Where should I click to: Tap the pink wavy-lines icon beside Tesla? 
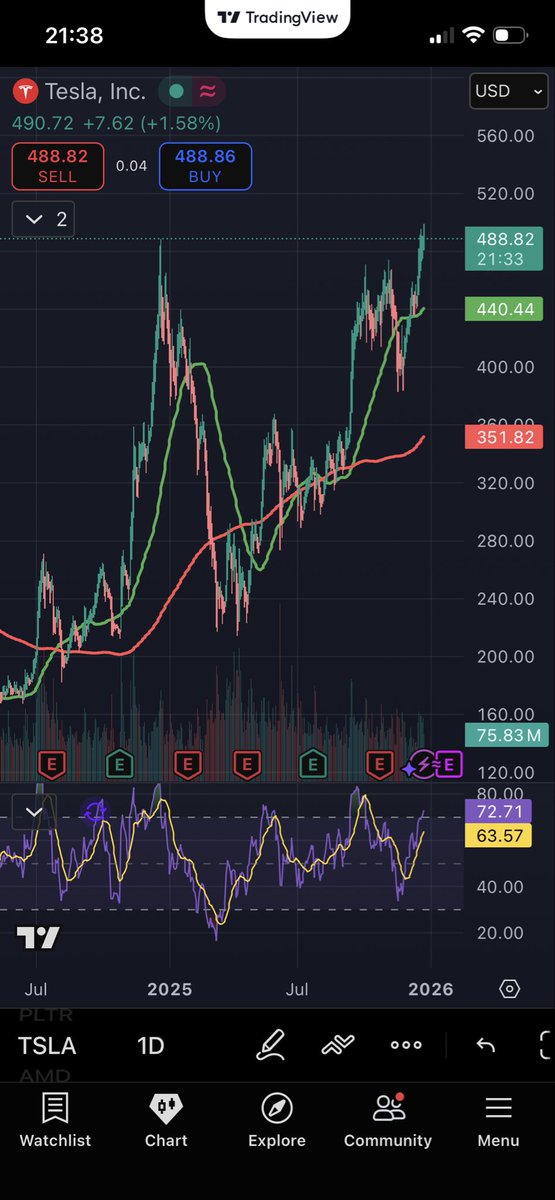click(x=208, y=91)
